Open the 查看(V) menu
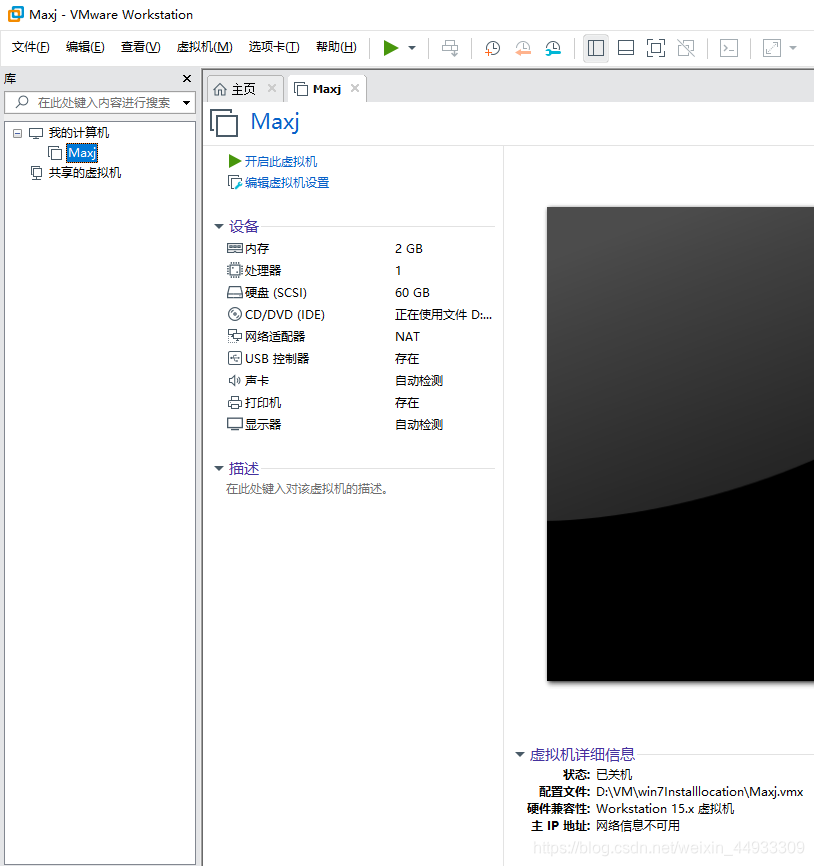This screenshot has height=866, width=814. tap(141, 47)
